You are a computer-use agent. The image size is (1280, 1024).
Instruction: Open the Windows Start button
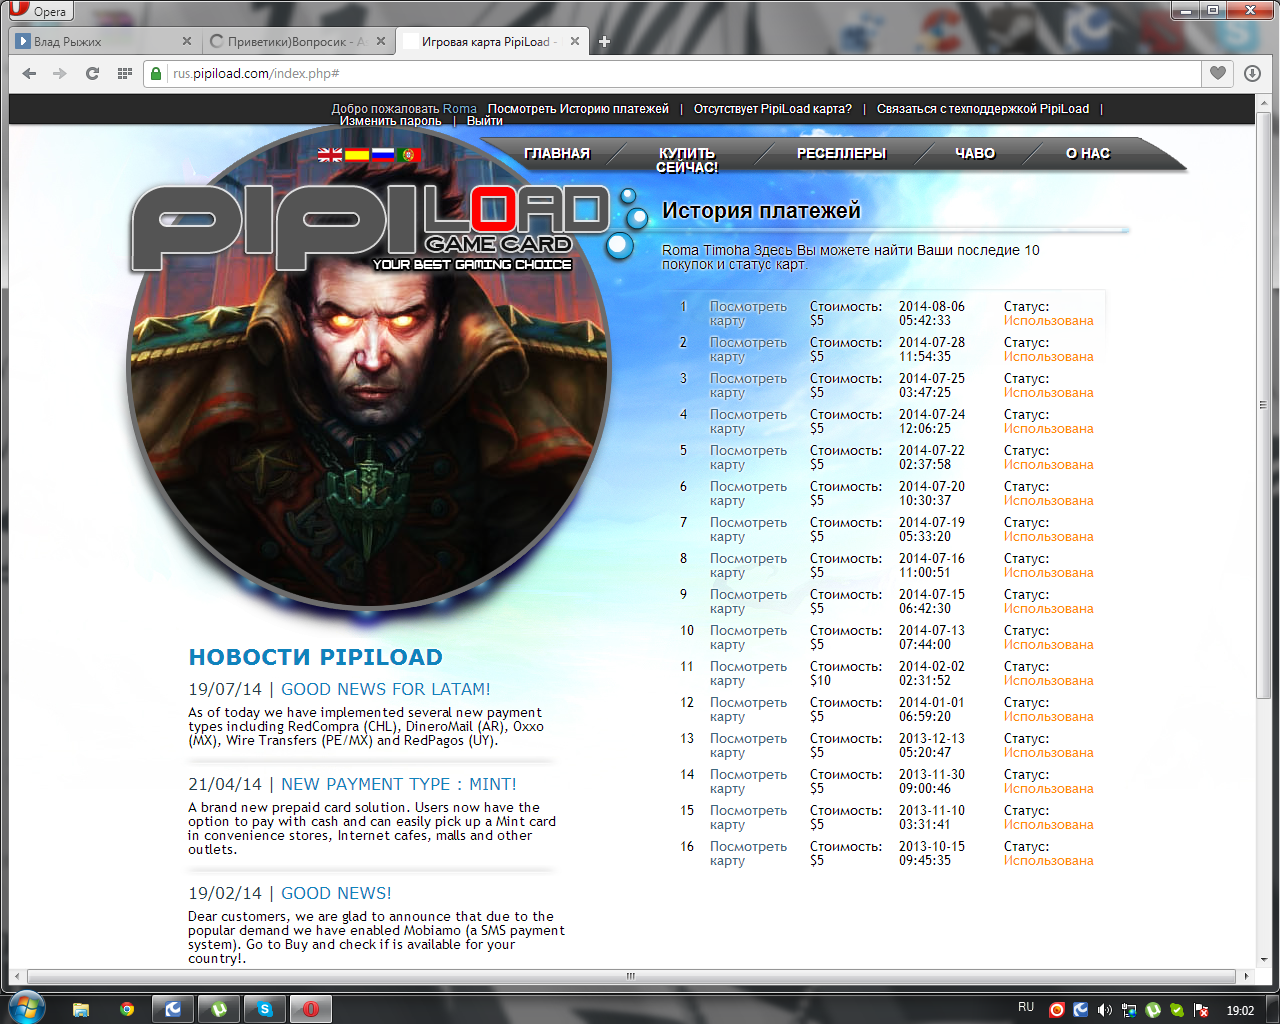[x=27, y=1008]
